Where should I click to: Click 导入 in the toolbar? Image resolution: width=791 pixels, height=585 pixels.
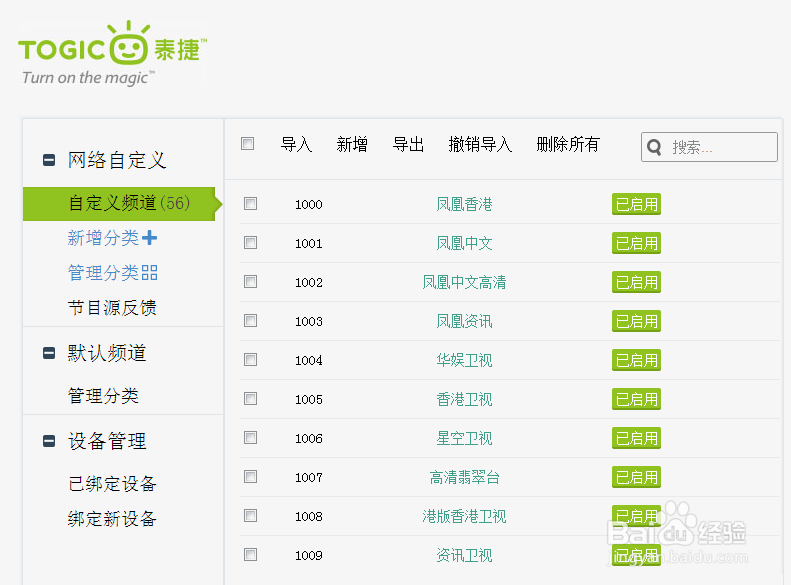(x=296, y=144)
